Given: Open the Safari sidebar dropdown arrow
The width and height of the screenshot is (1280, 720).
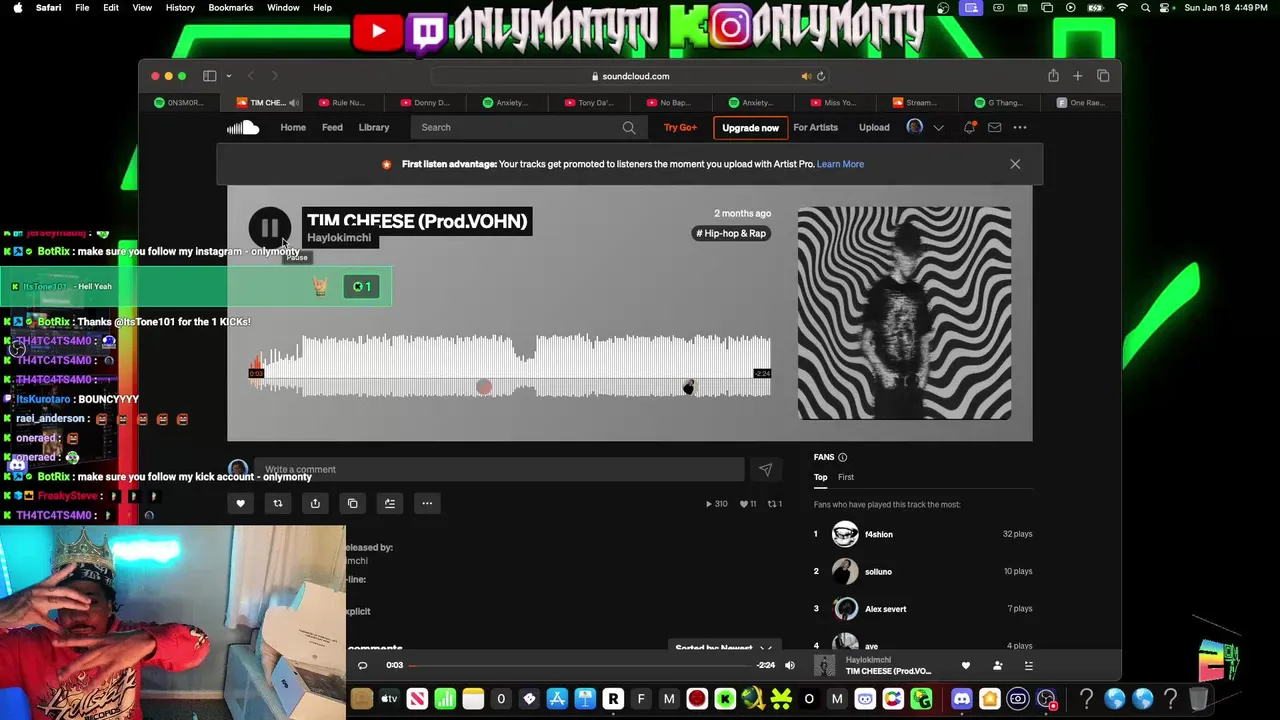Looking at the screenshot, I should pyautogui.click(x=228, y=76).
